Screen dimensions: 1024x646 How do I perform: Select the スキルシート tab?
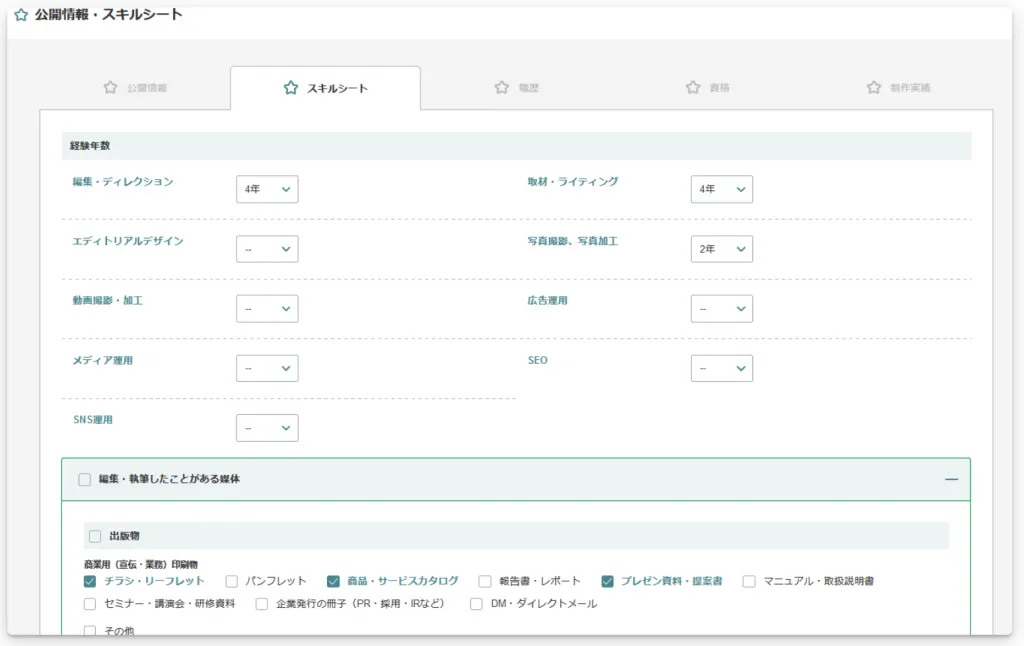tap(325, 88)
